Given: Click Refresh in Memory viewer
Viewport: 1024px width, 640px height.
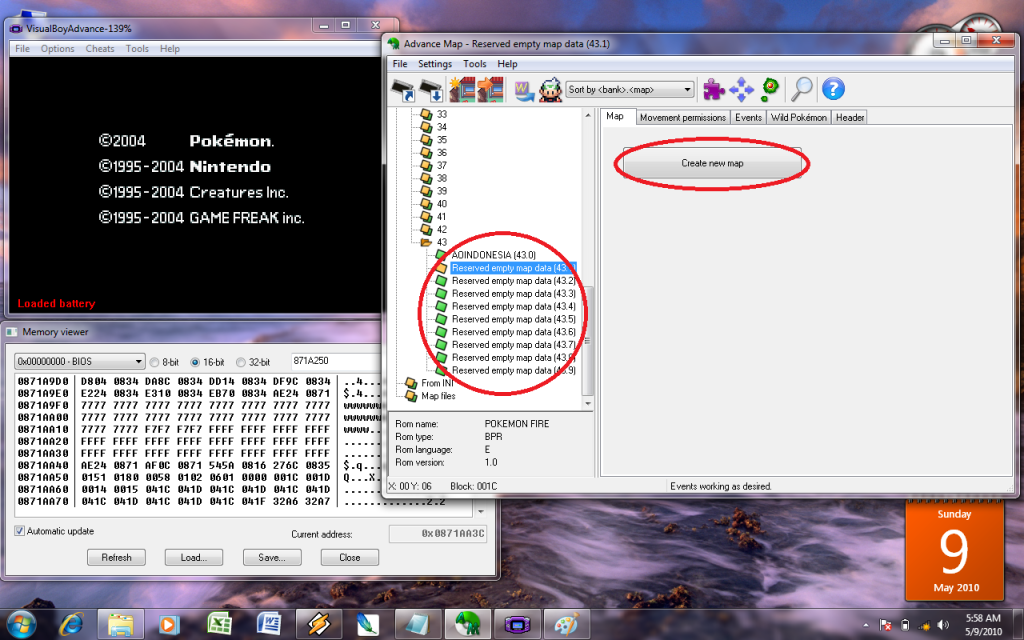Looking at the screenshot, I should 116,558.
